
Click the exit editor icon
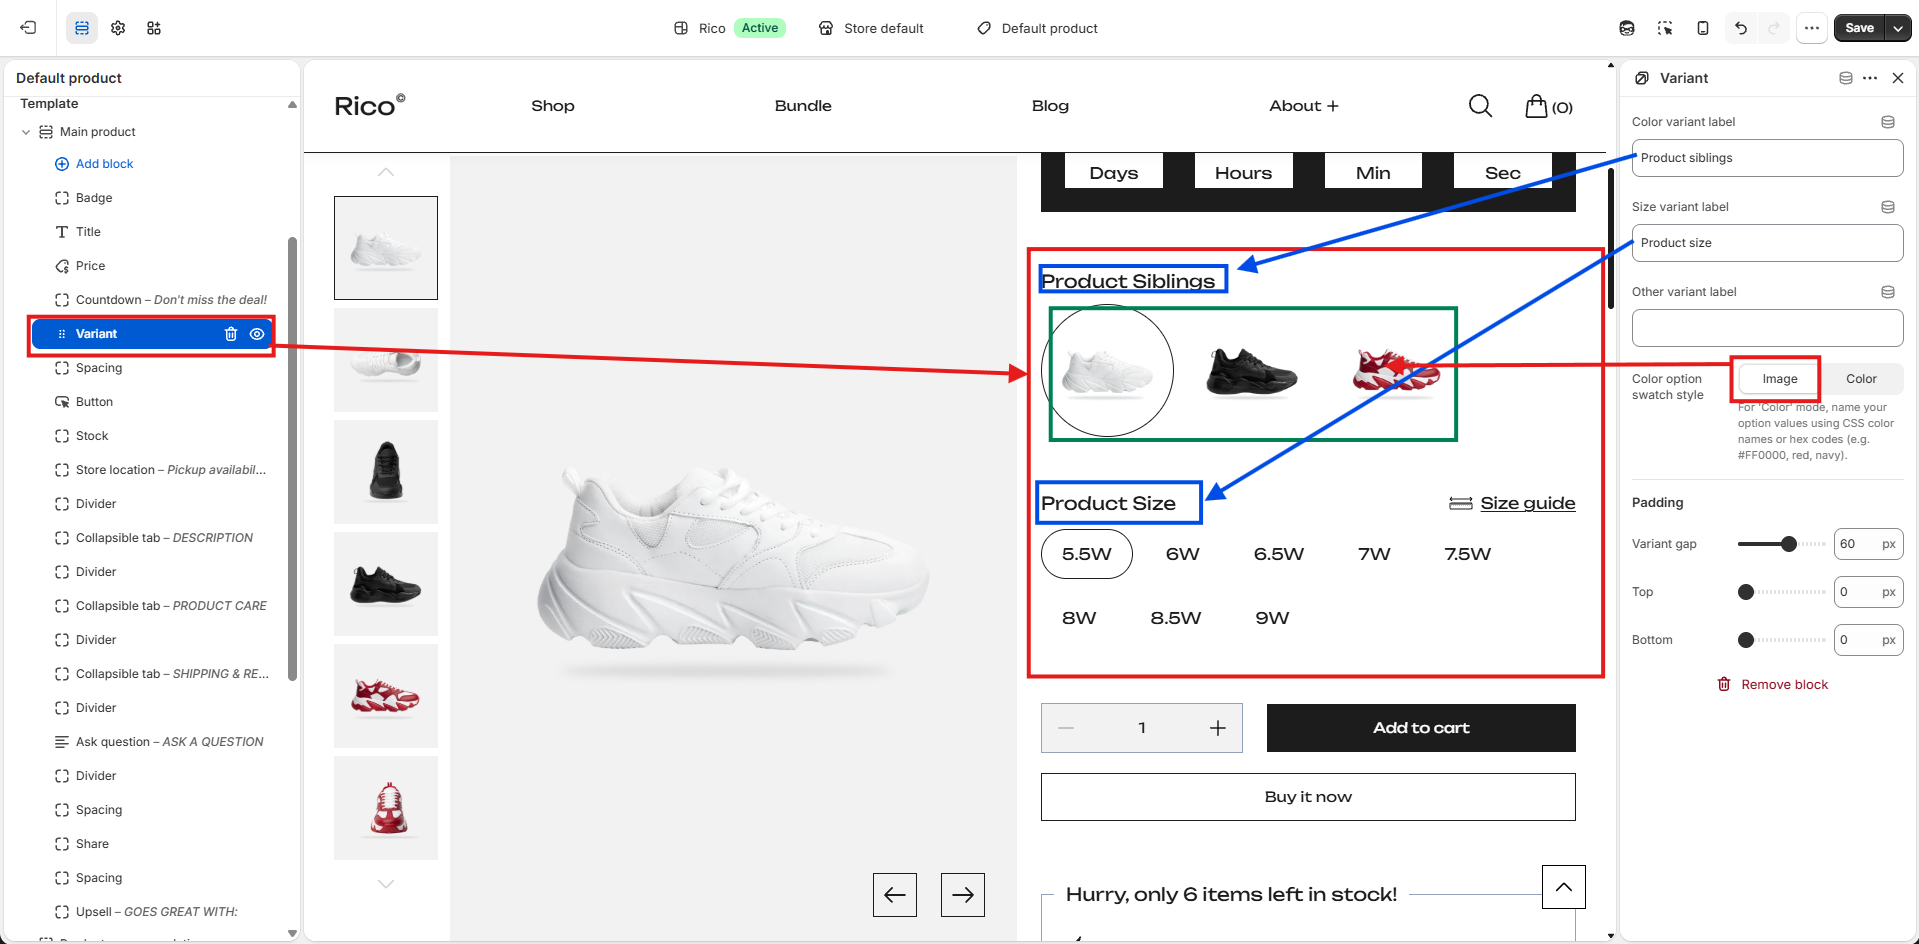28,28
